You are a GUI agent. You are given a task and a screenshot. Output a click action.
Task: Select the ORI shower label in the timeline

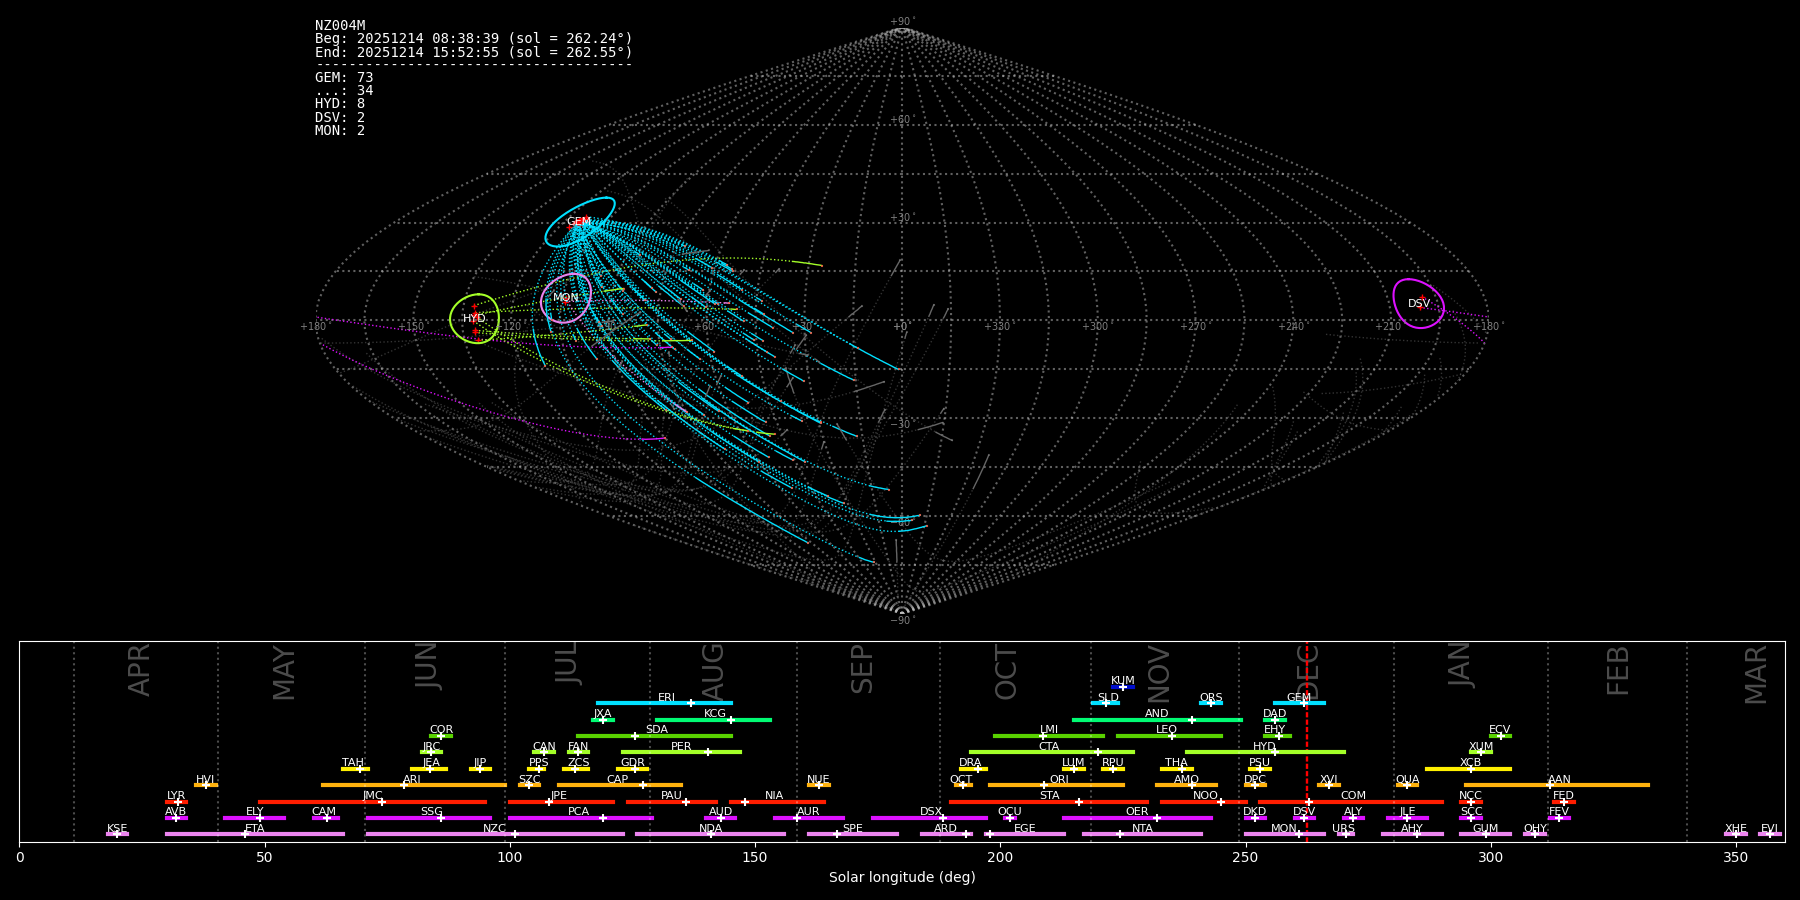(1059, 780)
